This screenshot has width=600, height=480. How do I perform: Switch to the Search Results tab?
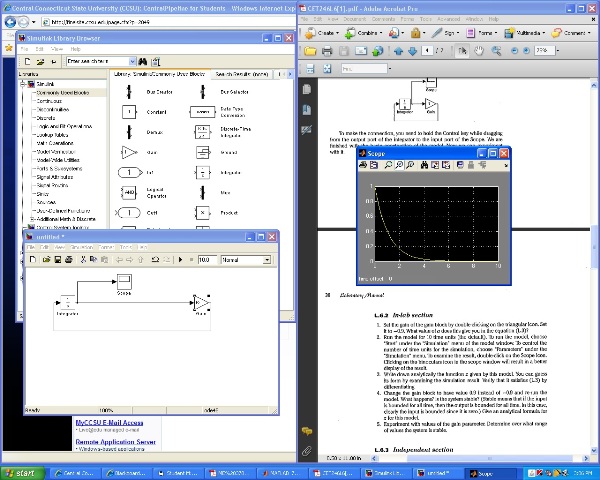coord(241,74)
